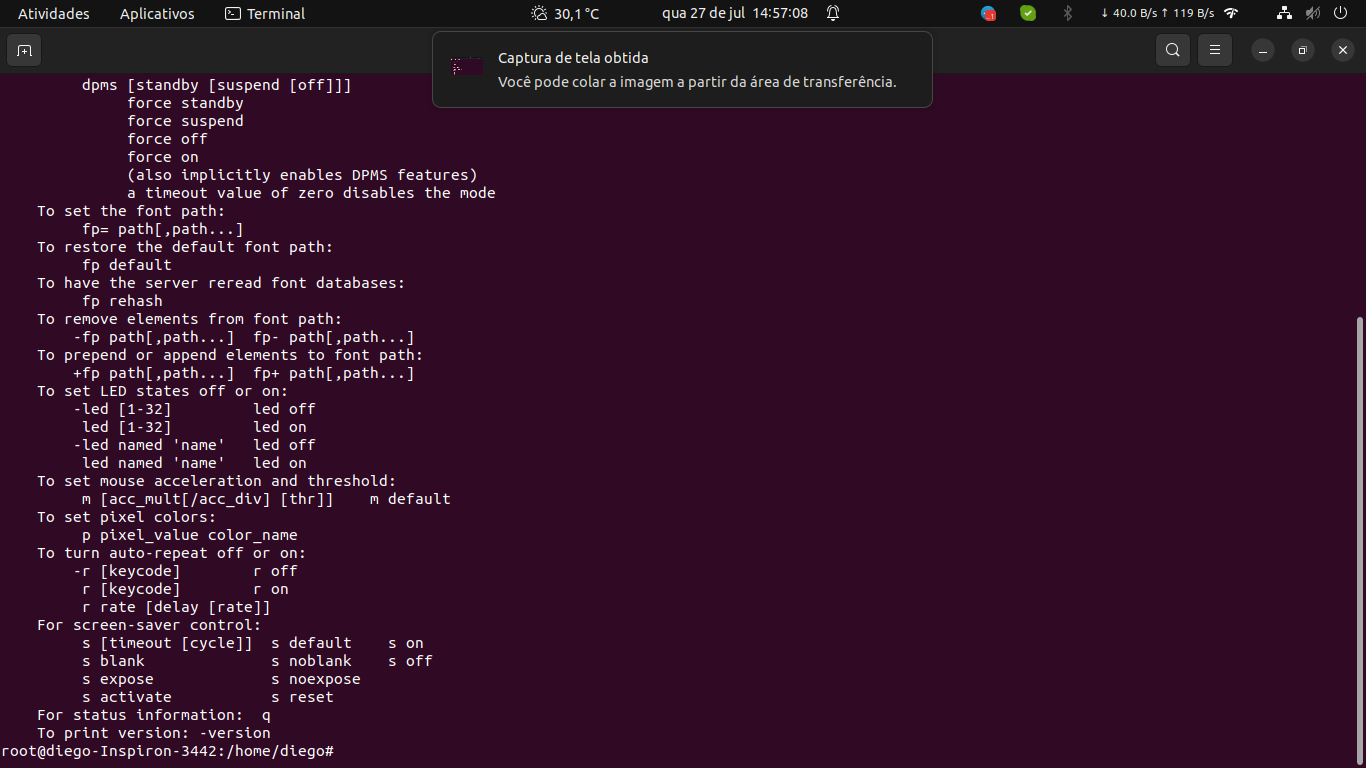
Task: Click the notification bell icon
Action: [x=833, y=13]
